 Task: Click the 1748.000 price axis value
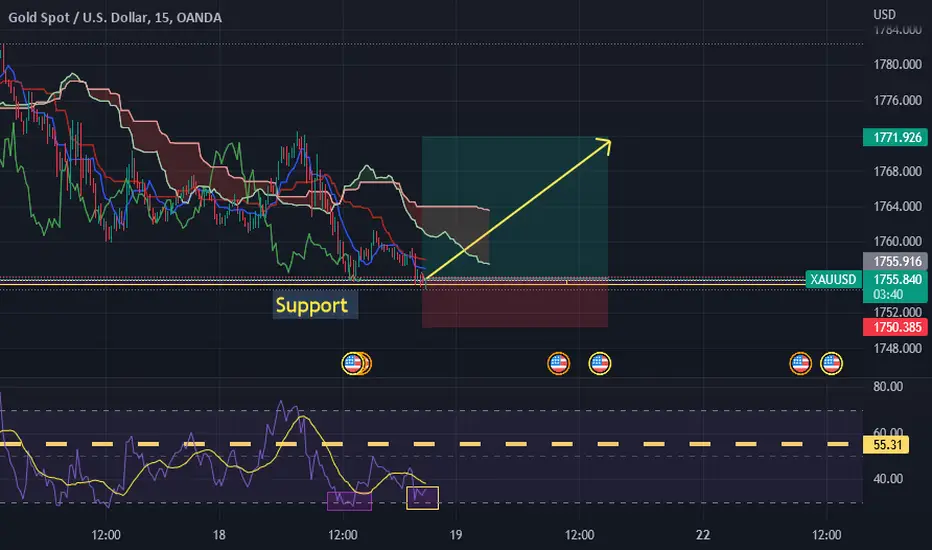point(898,348)
